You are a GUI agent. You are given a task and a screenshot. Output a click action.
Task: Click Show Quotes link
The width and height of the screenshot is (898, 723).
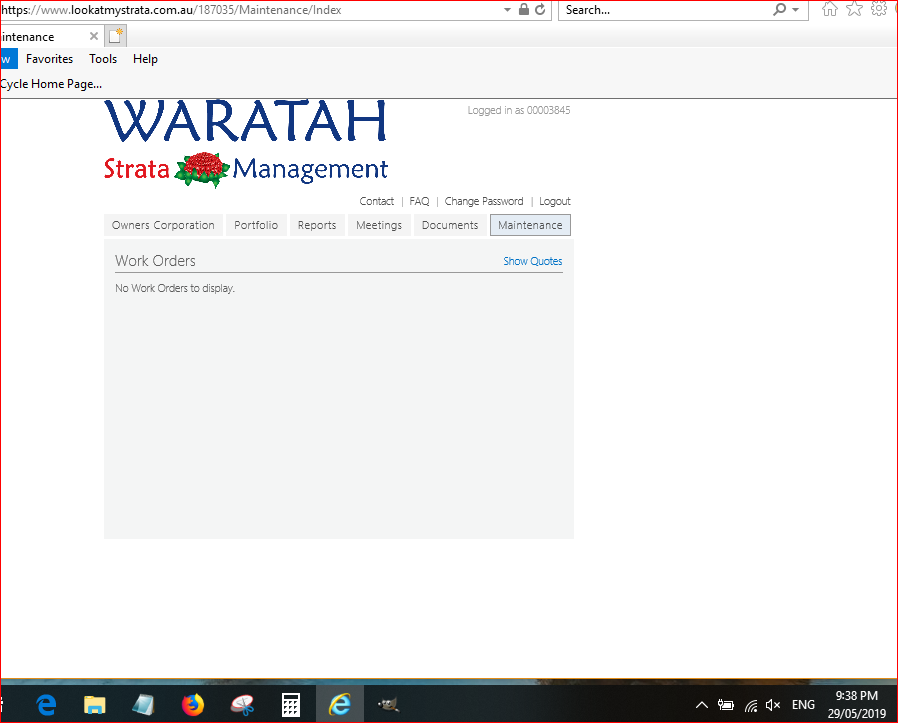pyautogui.click(x=533, y=261)
